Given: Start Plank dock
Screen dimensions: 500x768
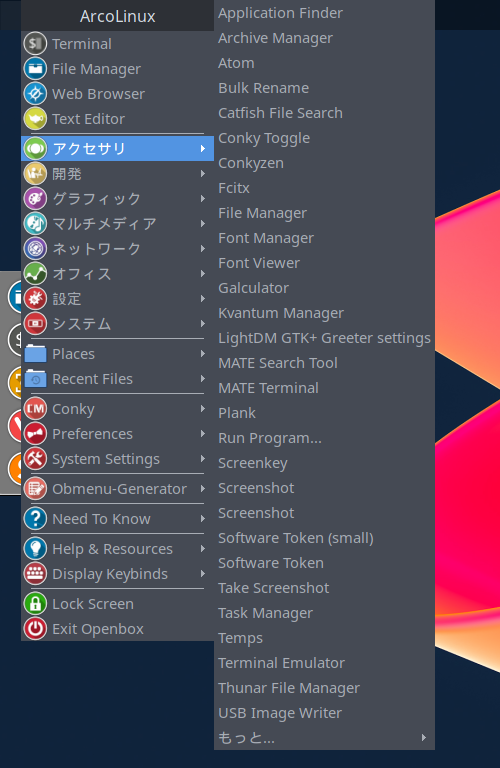Looking at the screenshot, I should tap(324, 412).
